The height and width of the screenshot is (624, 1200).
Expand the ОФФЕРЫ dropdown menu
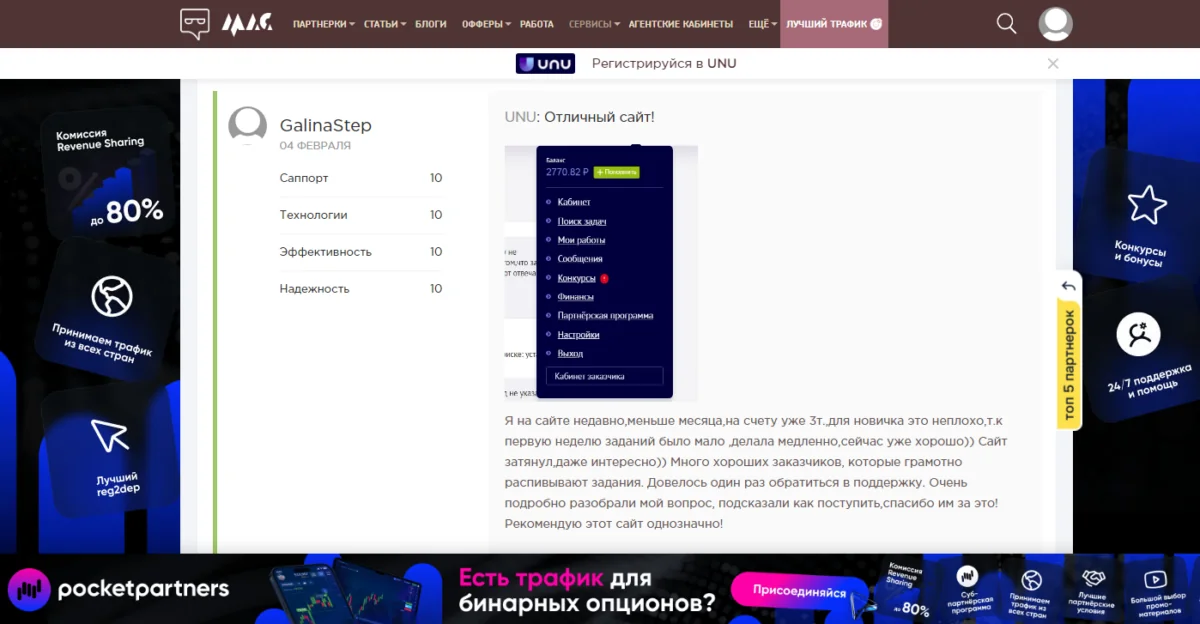486,24
